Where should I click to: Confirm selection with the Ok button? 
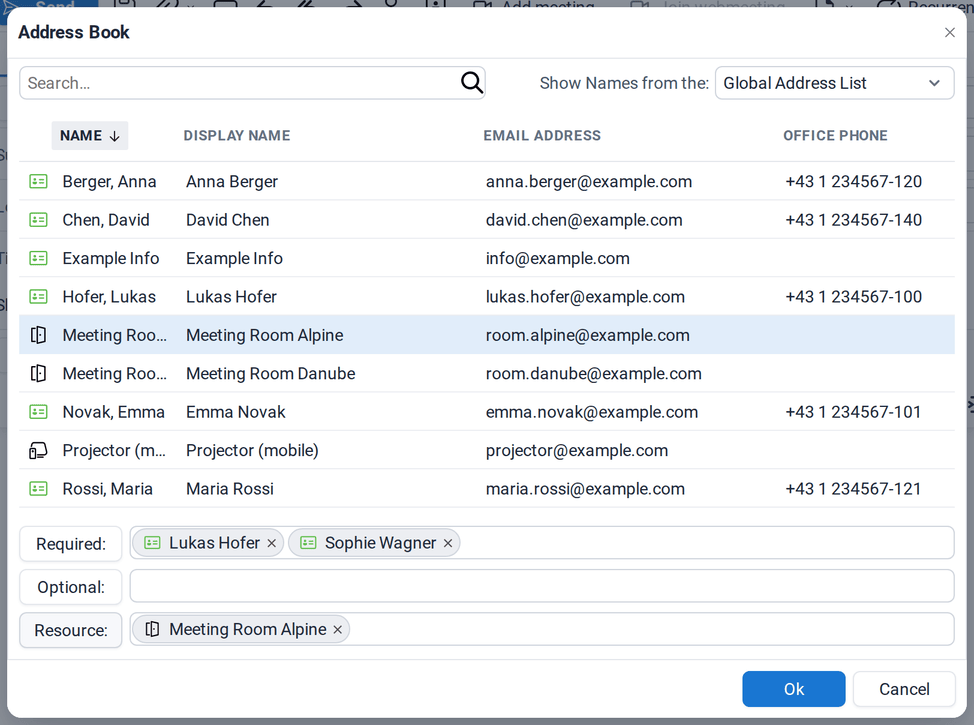tap(793, 689)
